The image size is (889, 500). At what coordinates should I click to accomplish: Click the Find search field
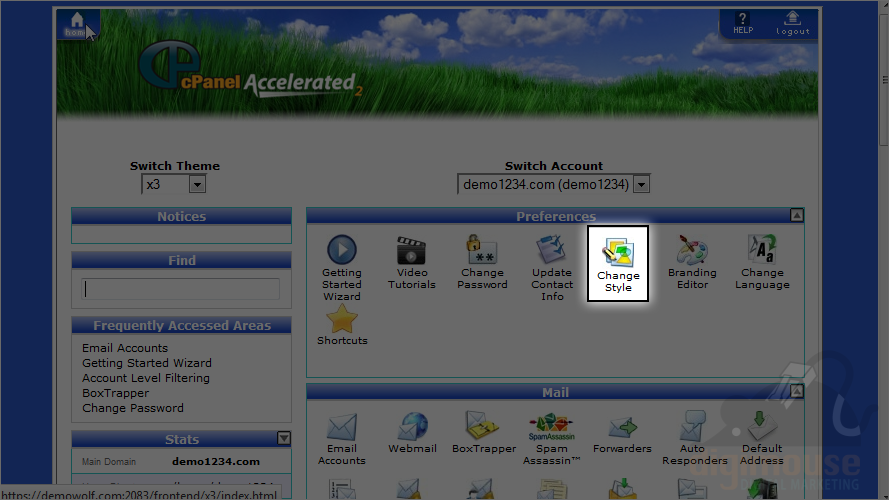pyautogui.click(x=180, y=289)
